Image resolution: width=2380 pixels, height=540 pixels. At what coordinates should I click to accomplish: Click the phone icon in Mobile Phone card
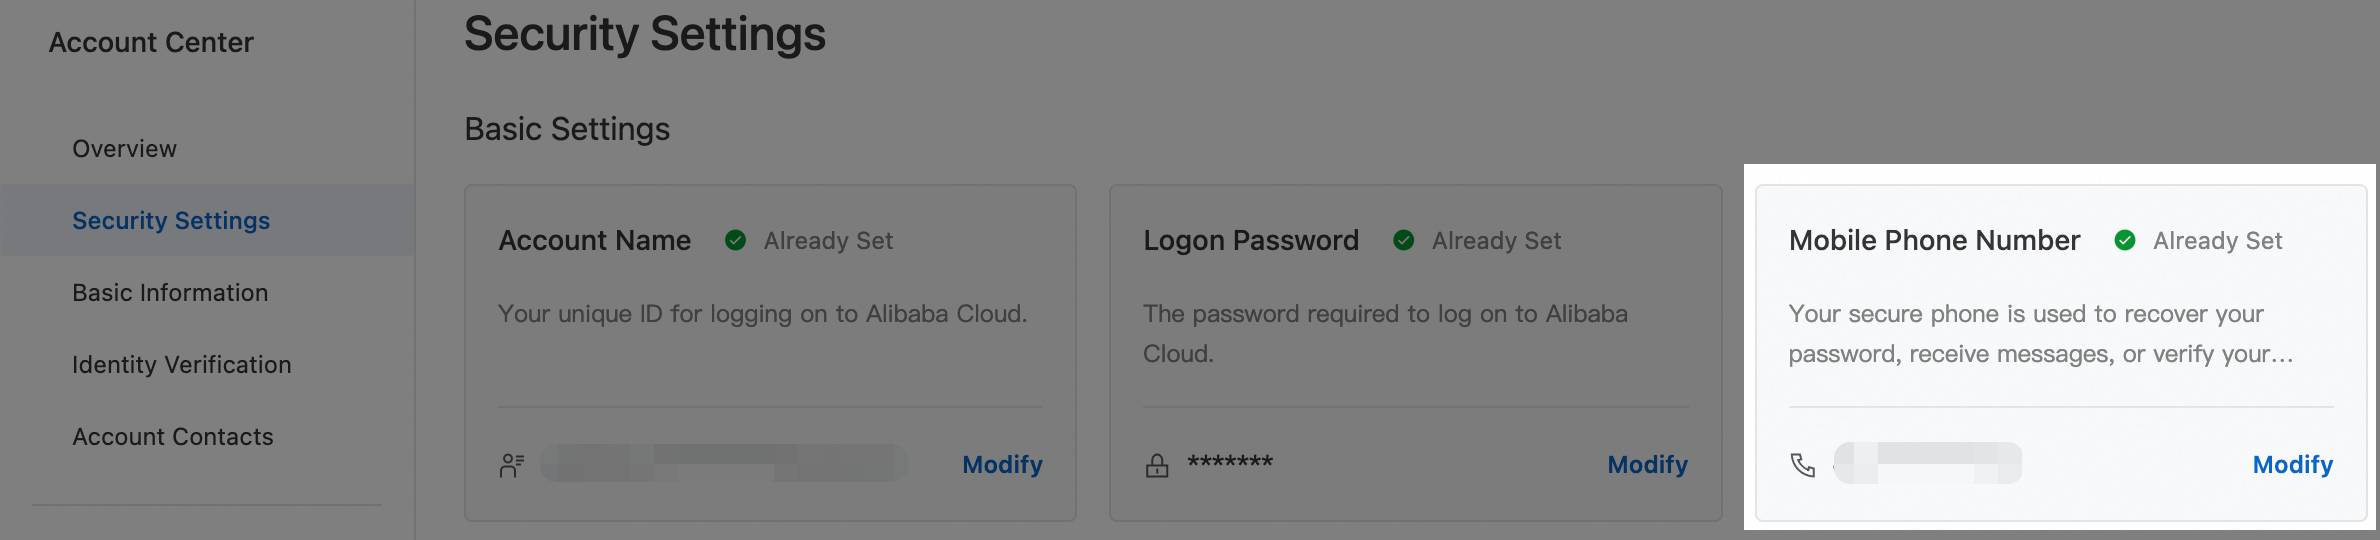pos(1802,465)
